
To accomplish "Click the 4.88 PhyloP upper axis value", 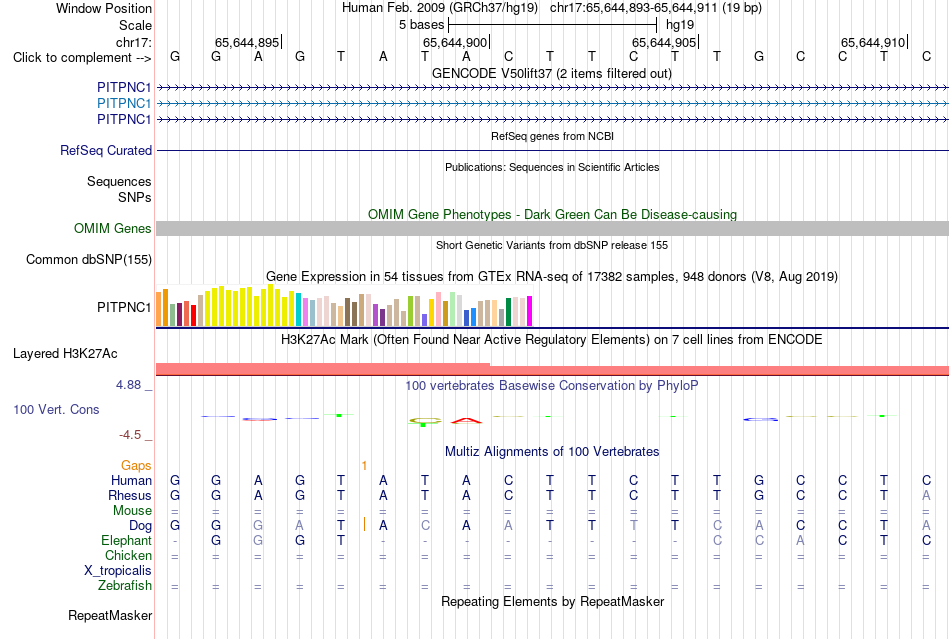I will pyautogui.click(x=128, y=385).
